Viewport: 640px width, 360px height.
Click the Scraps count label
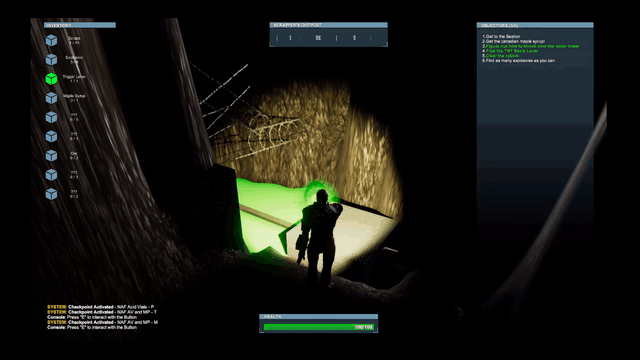point(74,40)
